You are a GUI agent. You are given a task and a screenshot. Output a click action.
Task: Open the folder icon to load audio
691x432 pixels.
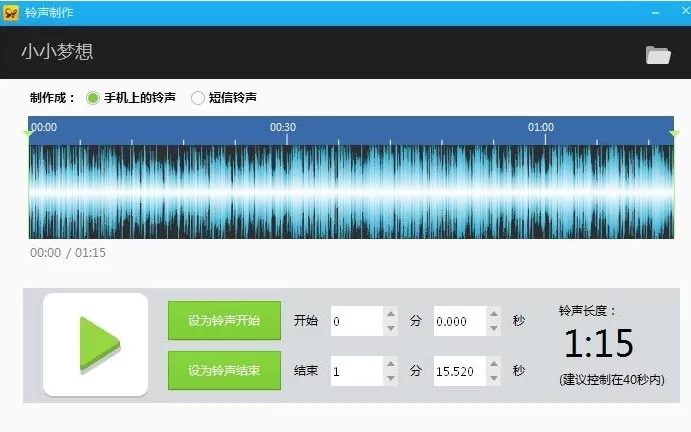point(658,55)
